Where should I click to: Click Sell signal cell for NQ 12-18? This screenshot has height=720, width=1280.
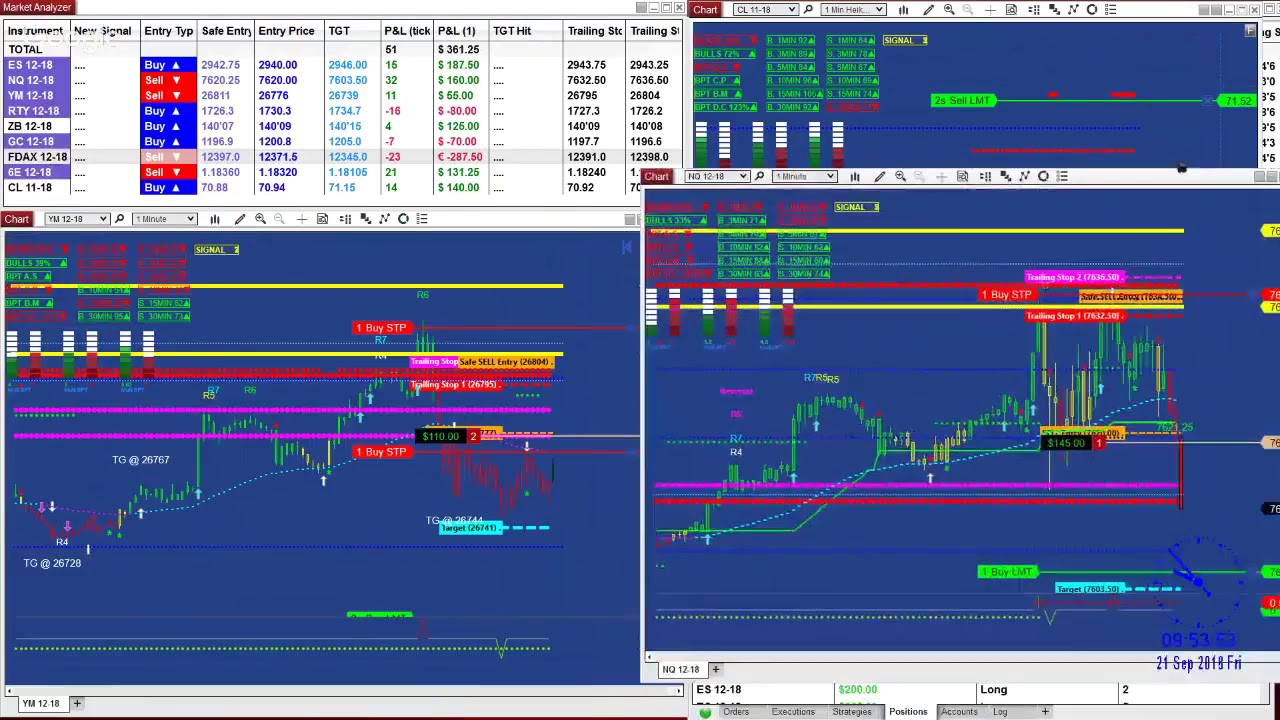pyautogui.click(x=168, y=80)
